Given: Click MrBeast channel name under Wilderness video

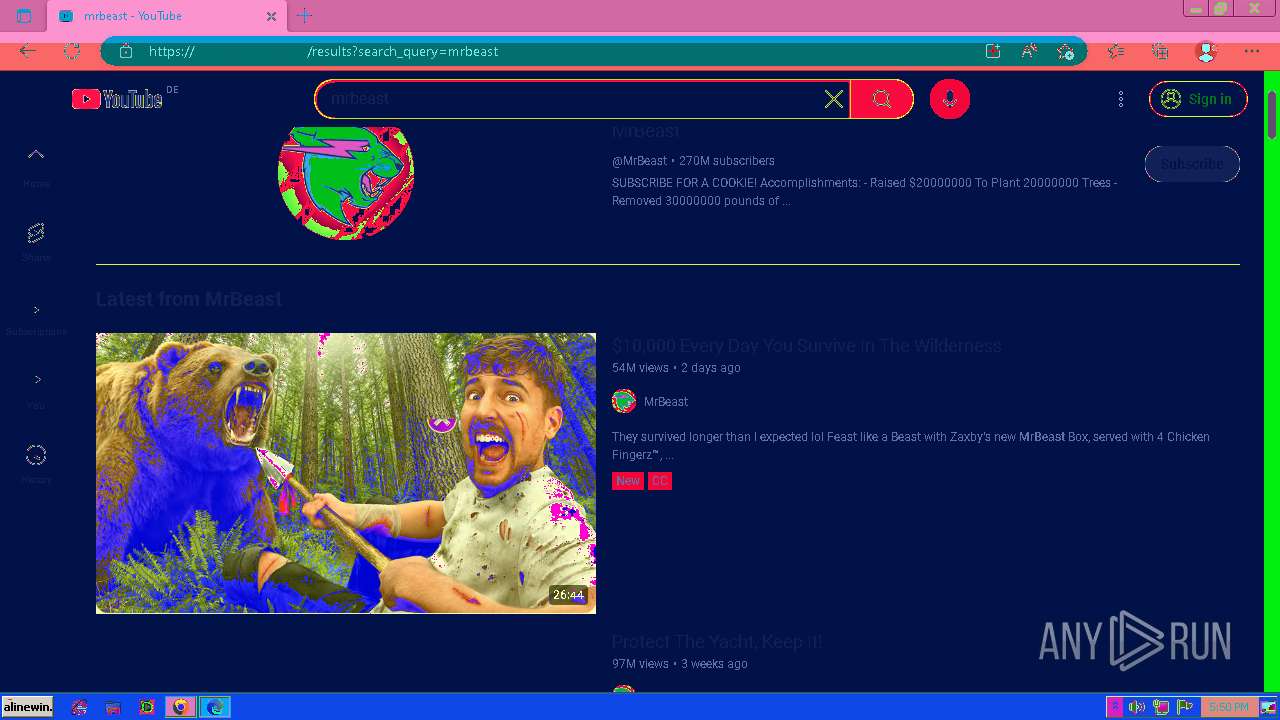Looking at the screenshot, I should (x=666, y=402).
